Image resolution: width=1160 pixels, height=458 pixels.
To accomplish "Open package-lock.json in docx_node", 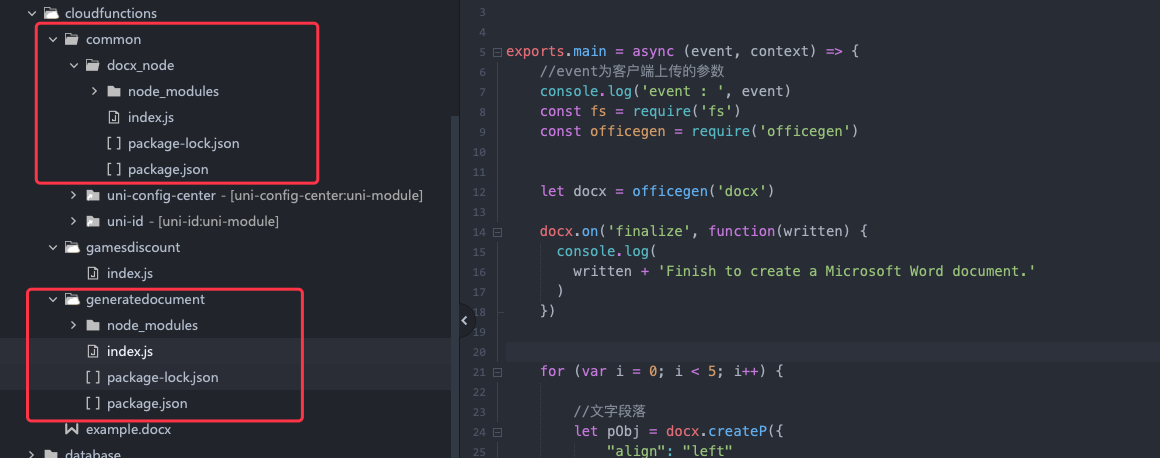I will coord(183,144).
